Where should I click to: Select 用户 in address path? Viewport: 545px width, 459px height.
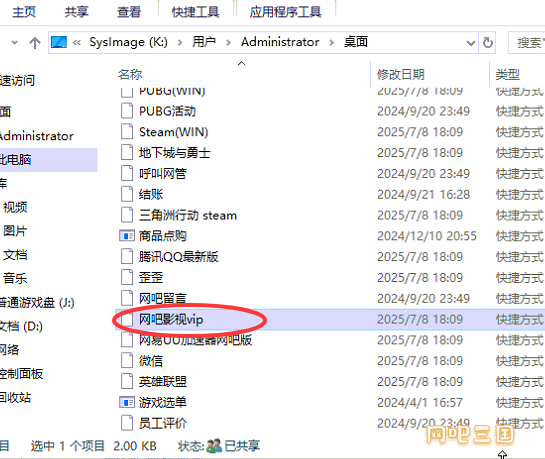point(204,42)
